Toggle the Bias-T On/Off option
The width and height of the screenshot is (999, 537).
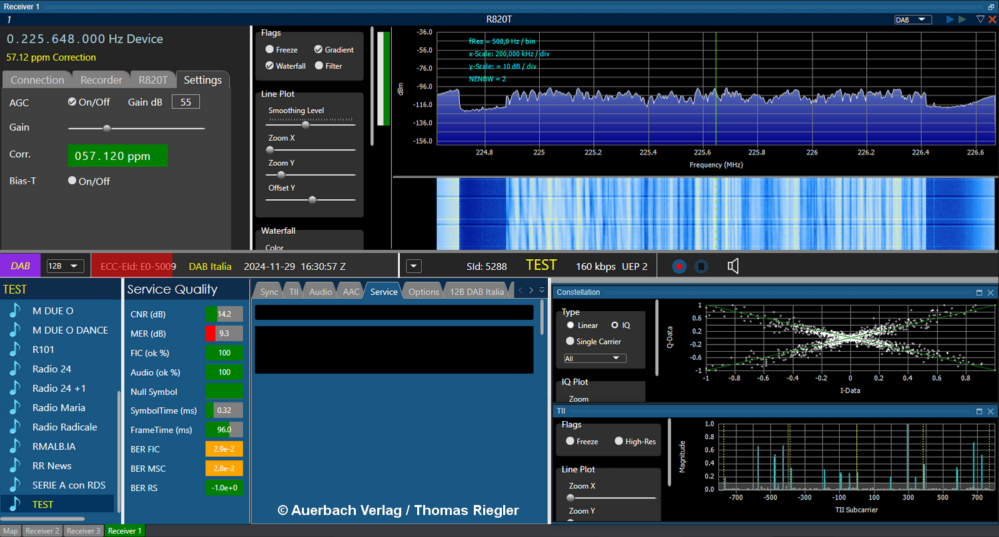72,181
